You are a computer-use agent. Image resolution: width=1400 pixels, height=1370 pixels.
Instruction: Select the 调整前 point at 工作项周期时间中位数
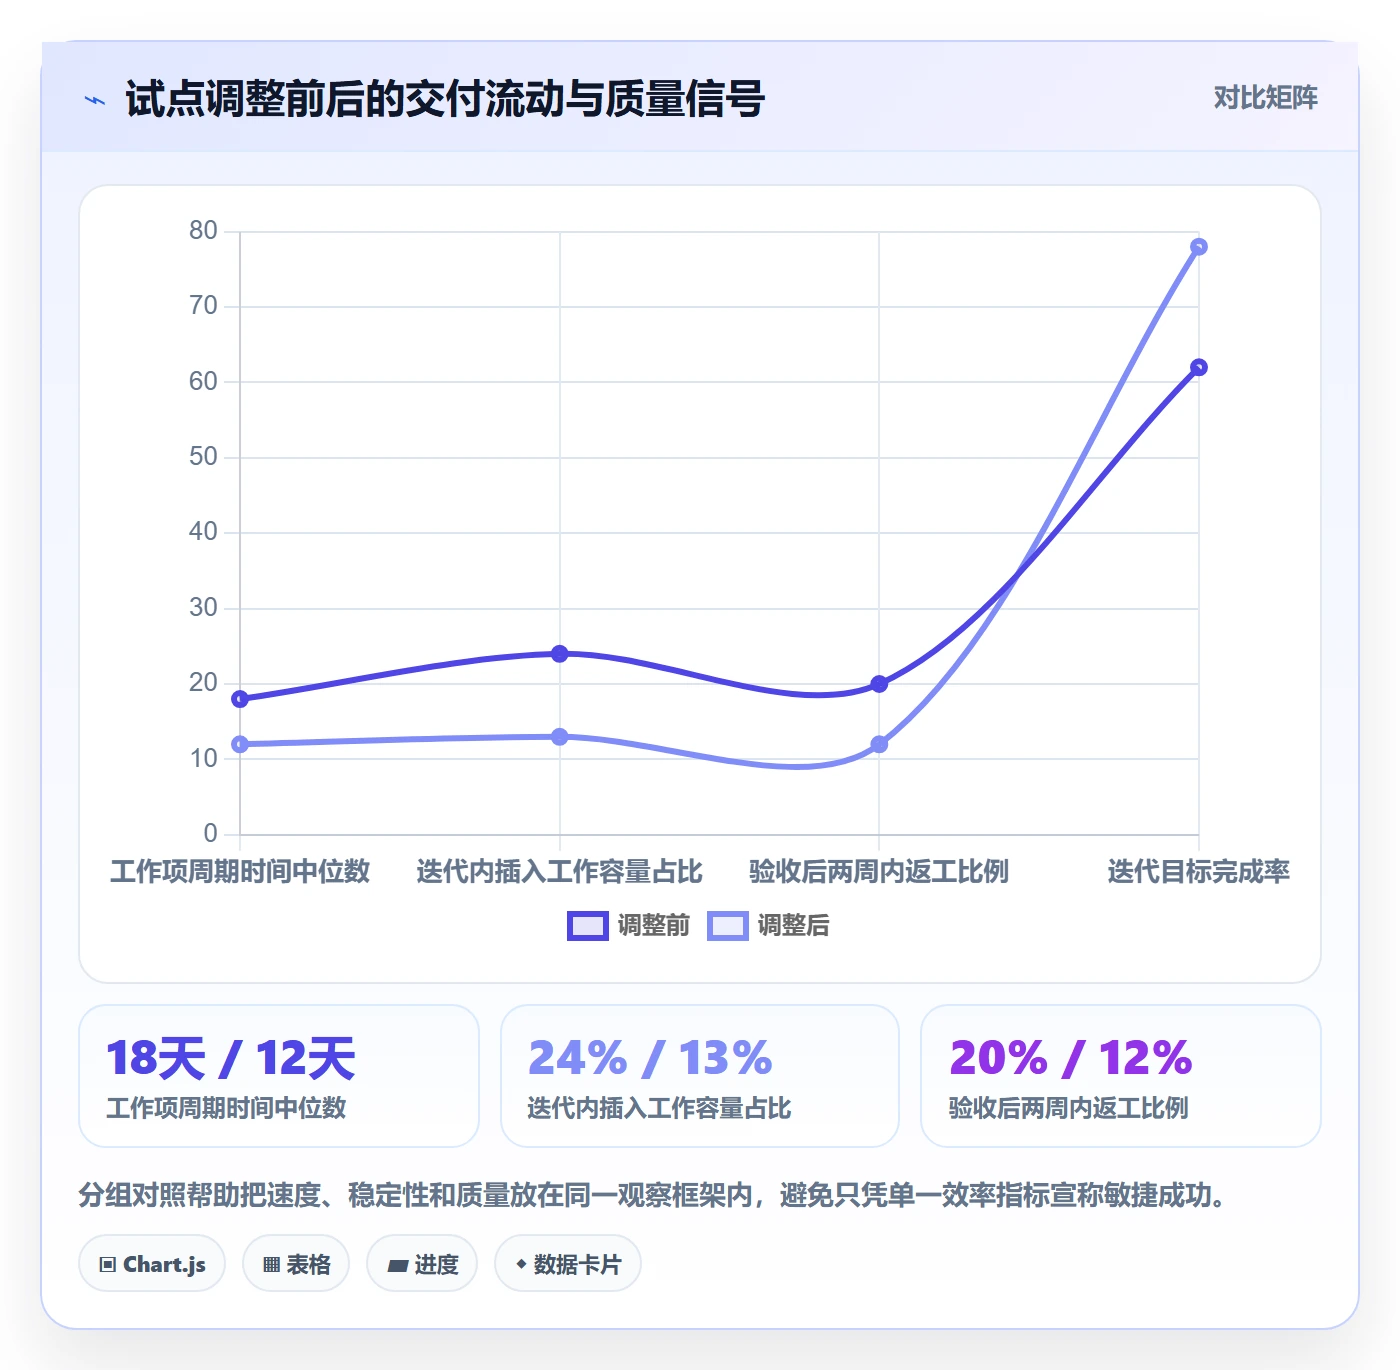(240, 699)
